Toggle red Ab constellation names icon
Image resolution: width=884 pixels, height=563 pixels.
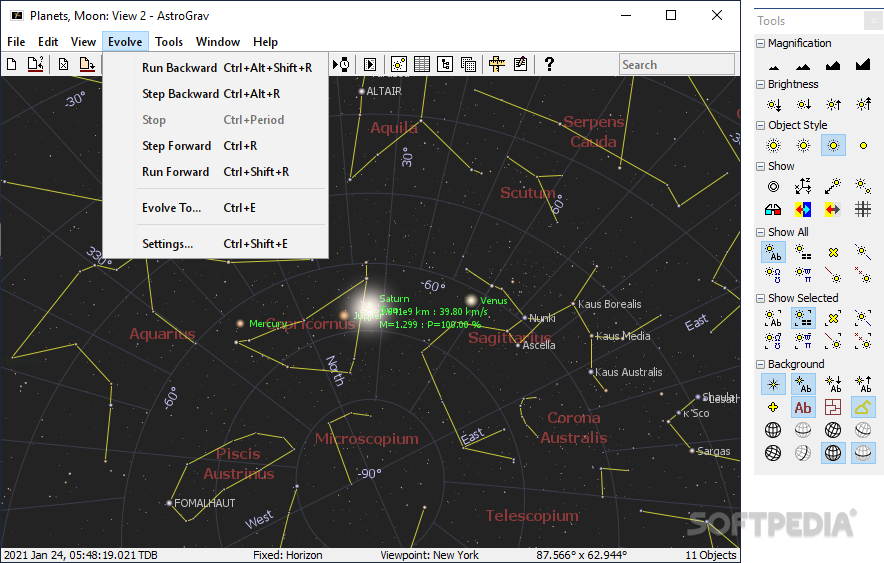click(803, 407)
